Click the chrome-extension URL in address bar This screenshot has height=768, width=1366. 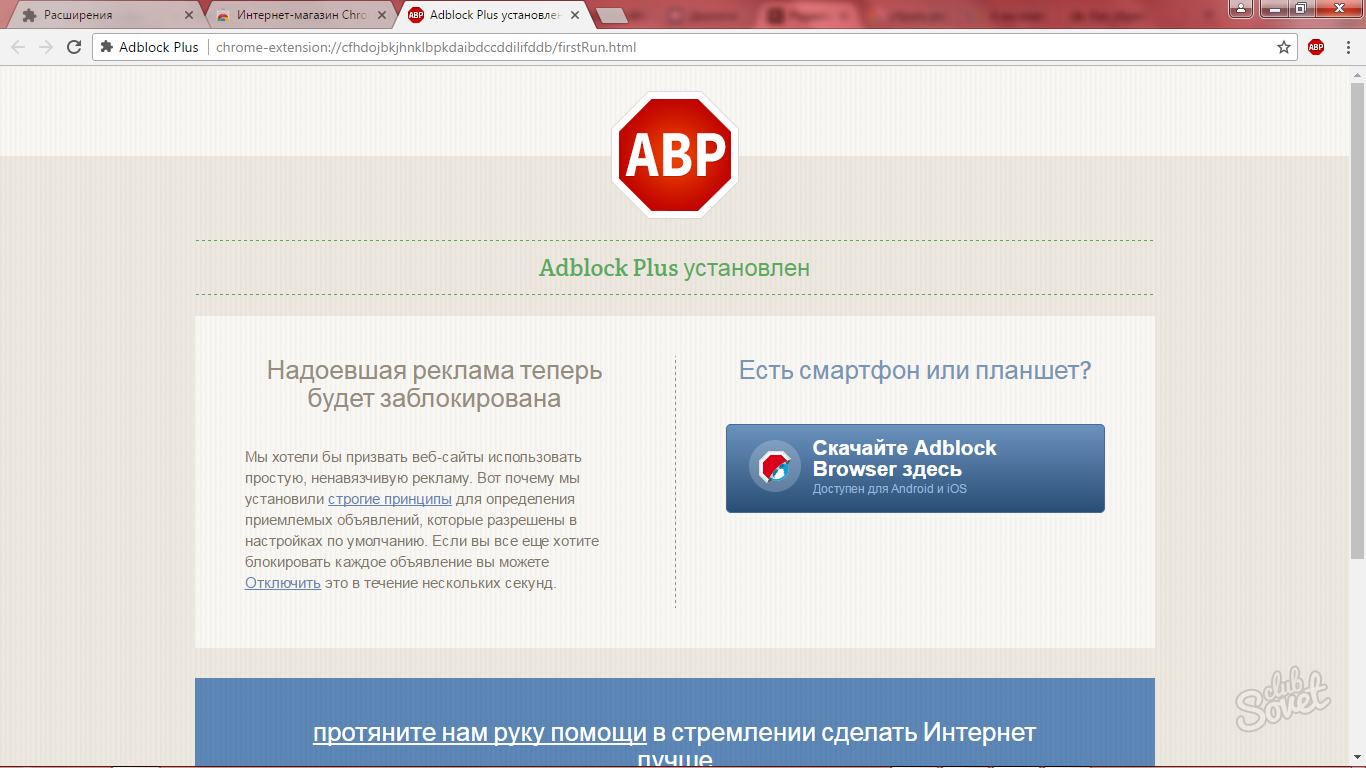(426, 47)
